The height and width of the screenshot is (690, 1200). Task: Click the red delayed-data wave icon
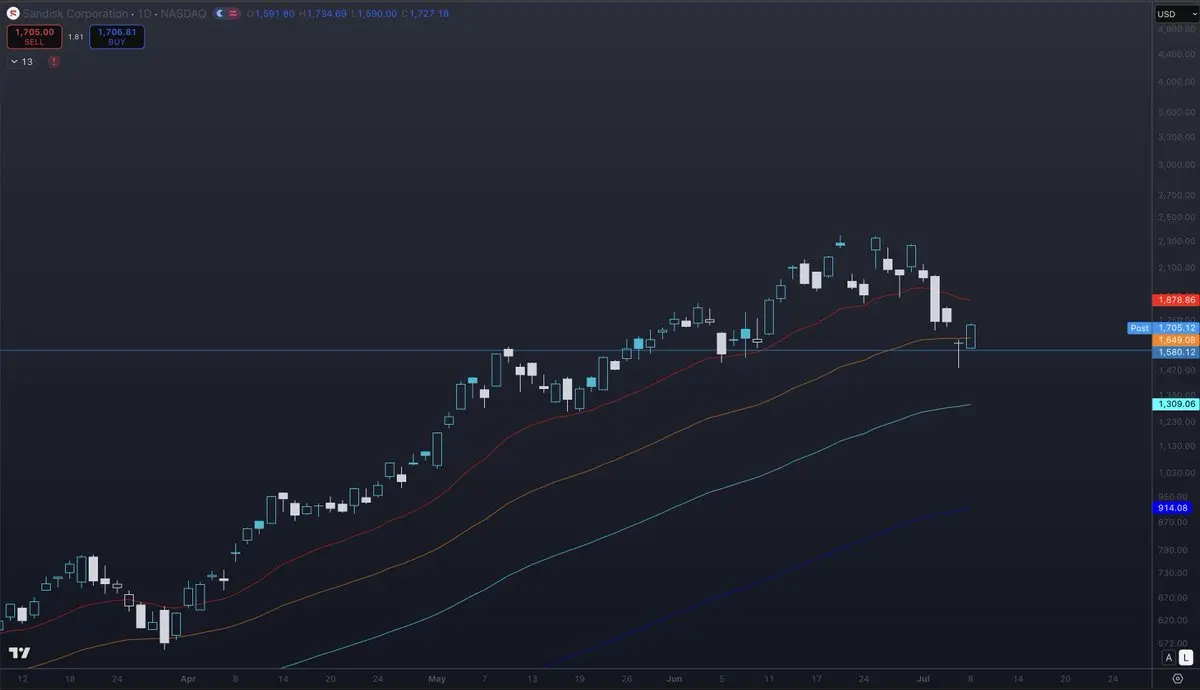click(233, 14)
